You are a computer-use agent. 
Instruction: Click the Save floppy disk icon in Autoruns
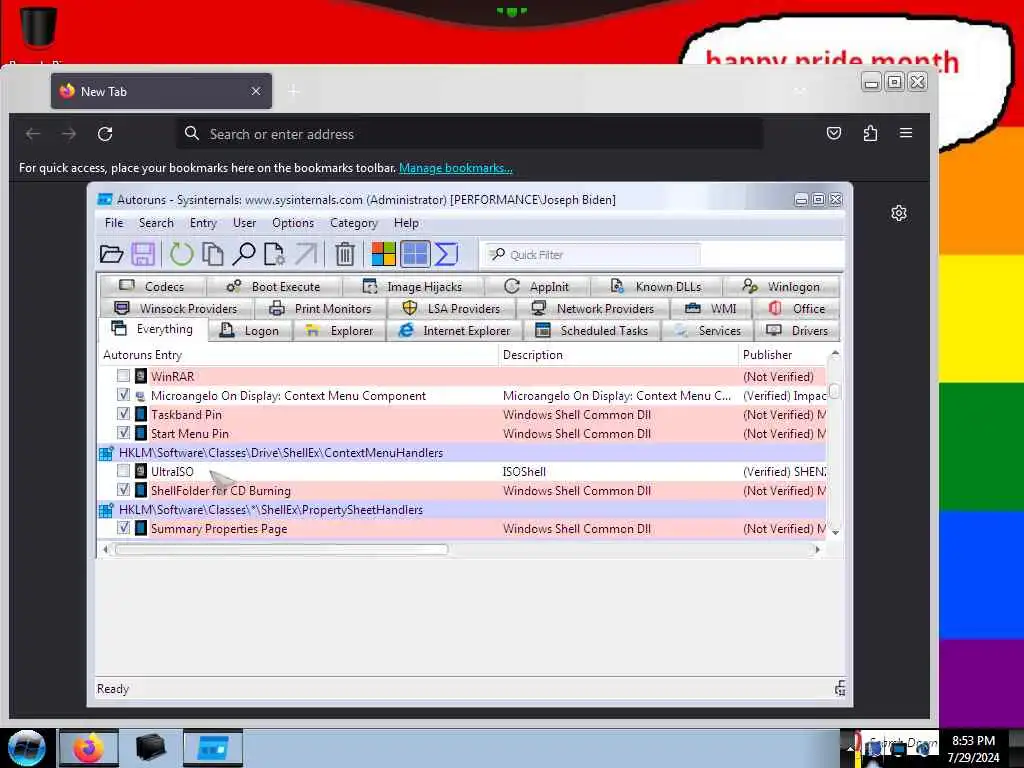tap(143, 254)
